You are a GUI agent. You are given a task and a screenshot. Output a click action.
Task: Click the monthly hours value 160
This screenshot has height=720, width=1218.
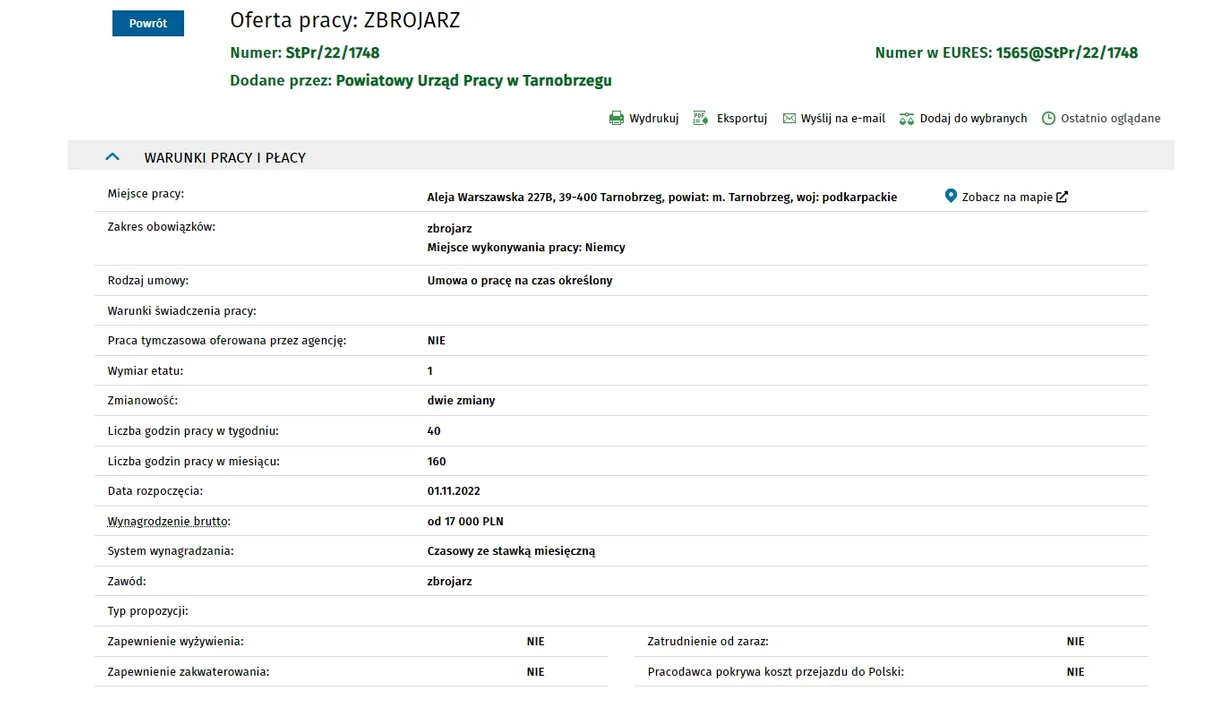click(x=437, y=461)
